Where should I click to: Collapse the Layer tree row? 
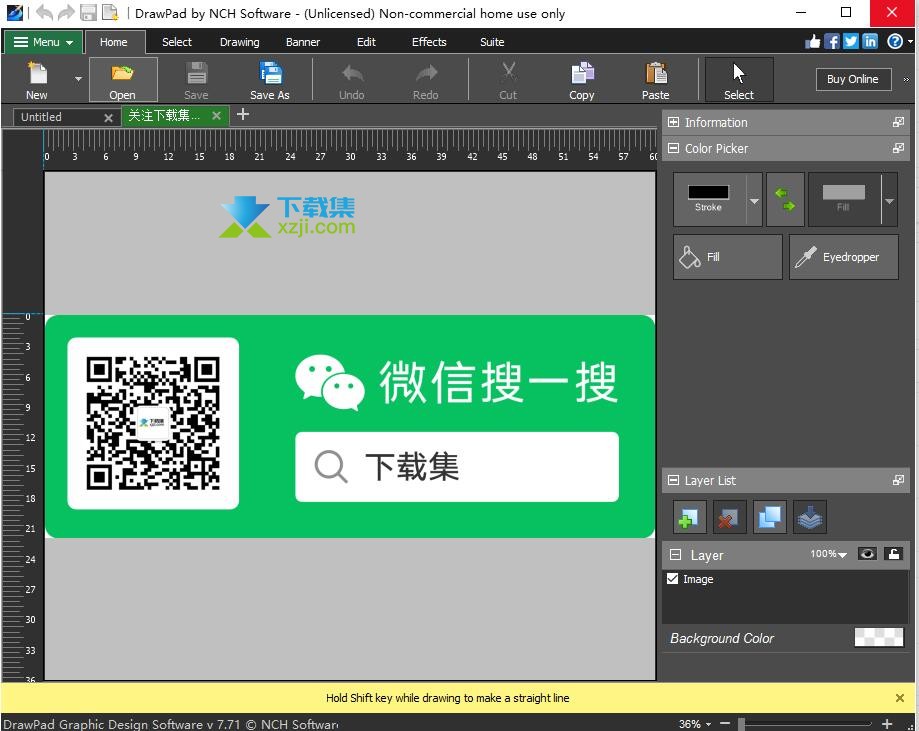click(675, 555)
